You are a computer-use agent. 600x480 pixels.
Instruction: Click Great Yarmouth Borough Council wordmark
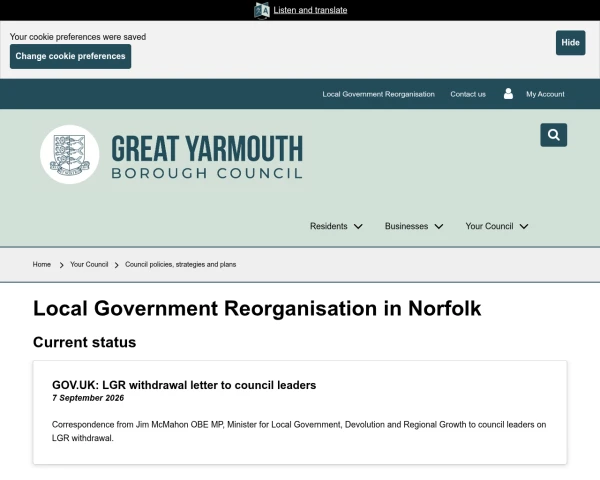tap(207, 157)
